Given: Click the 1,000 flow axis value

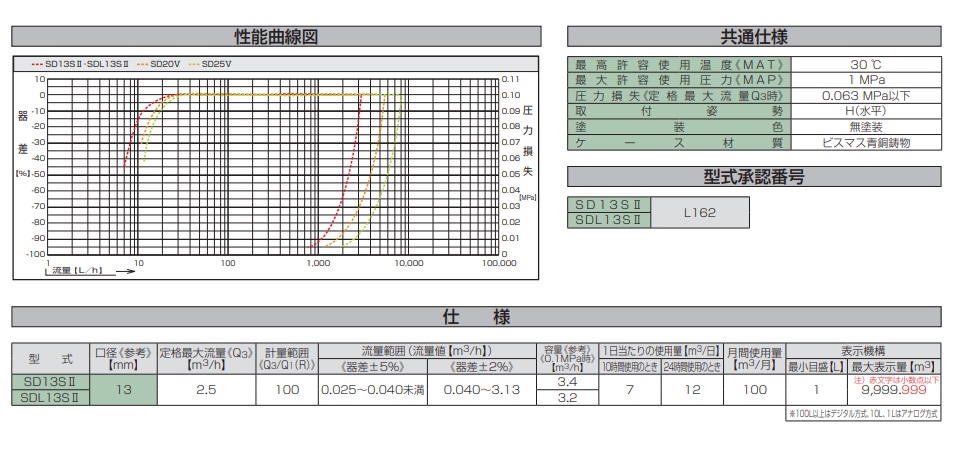Looking at the screenshot, I should click(318, 263).
